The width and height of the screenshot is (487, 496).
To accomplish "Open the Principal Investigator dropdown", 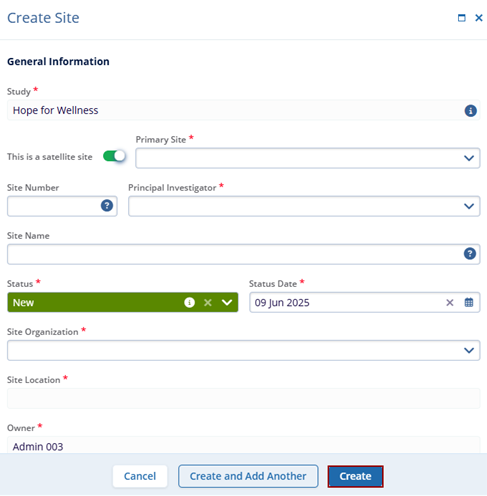I will coord(469,206).
